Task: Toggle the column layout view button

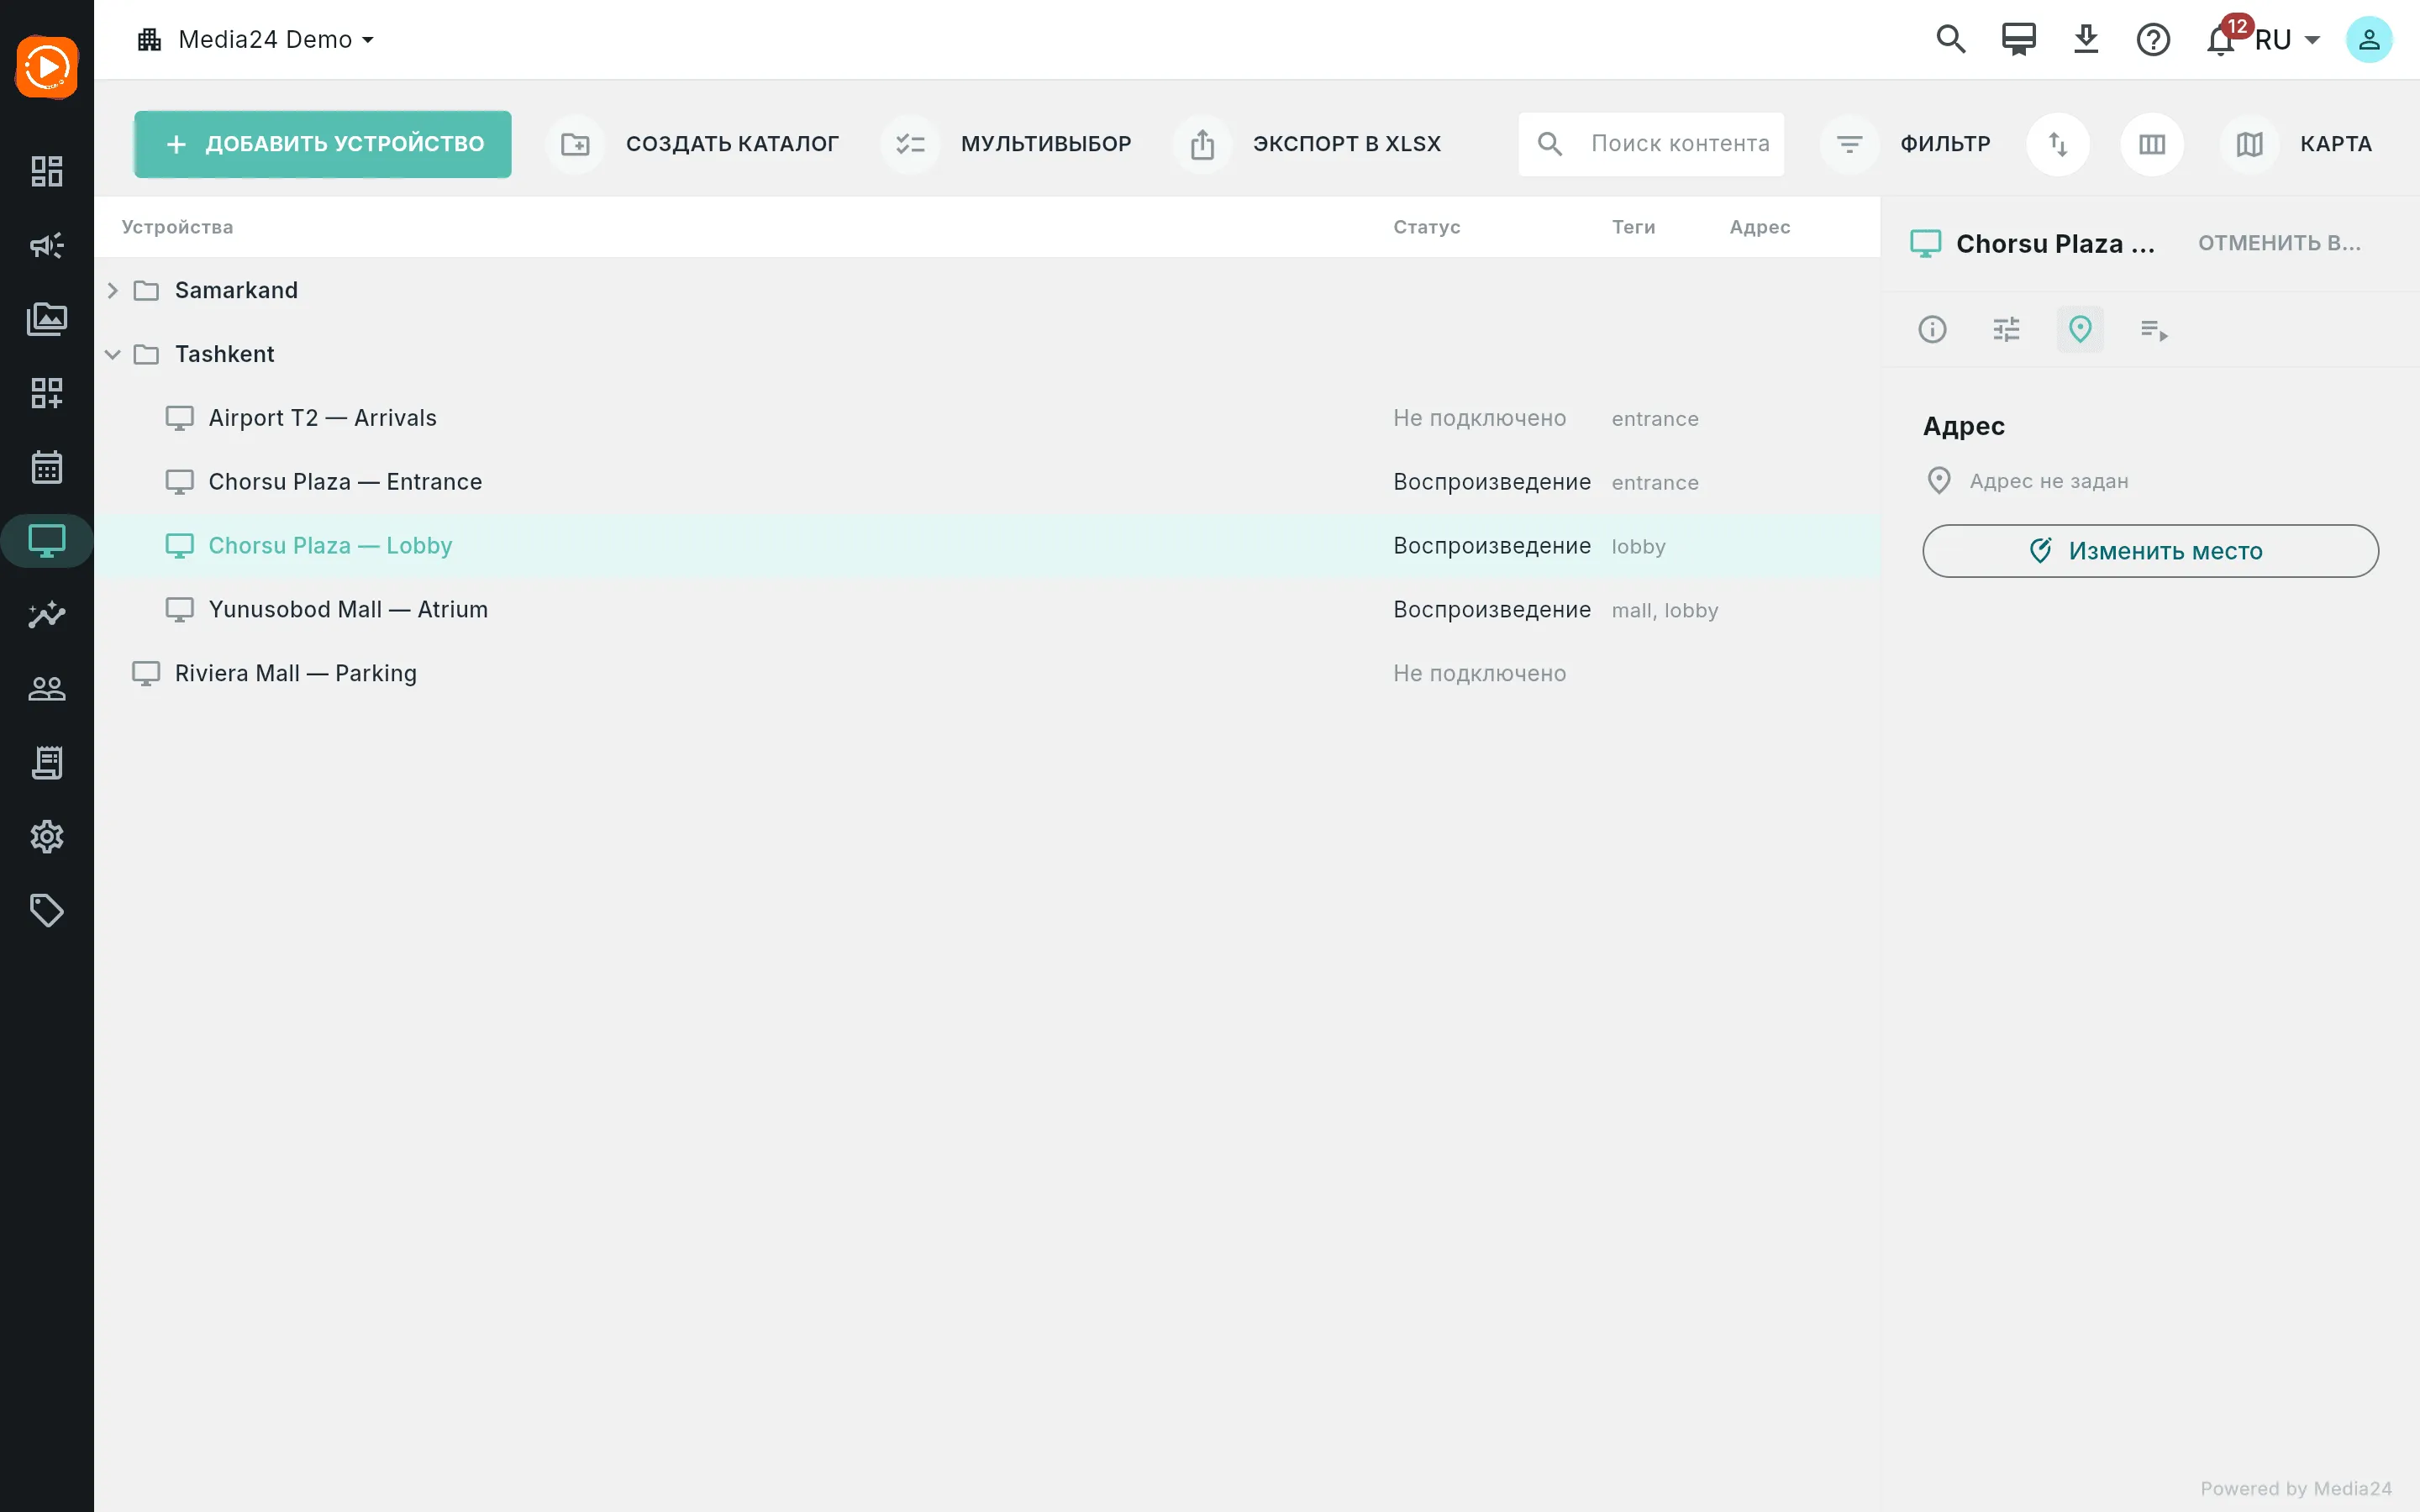Action: [2152, 144]
